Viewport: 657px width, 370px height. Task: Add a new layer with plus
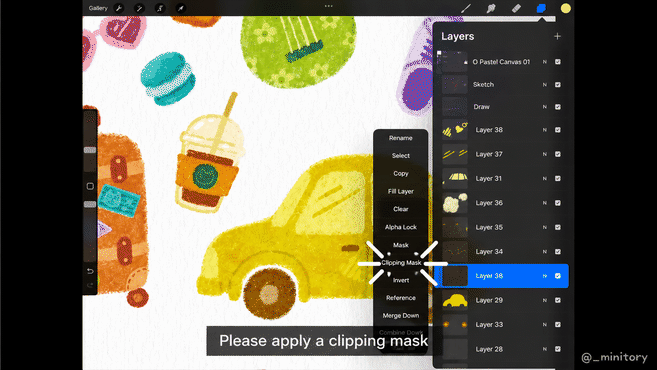(x=557, y=36)
